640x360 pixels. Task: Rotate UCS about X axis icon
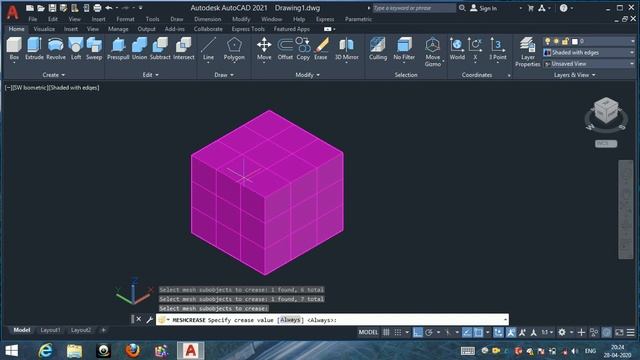pyautogui.click(x=475, y=49)
